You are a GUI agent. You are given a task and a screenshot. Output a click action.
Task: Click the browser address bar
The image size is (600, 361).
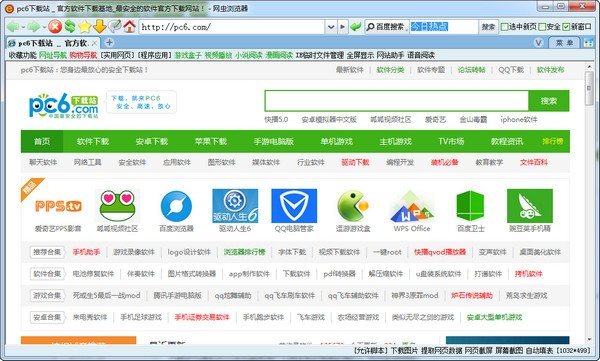coord(232,27)
